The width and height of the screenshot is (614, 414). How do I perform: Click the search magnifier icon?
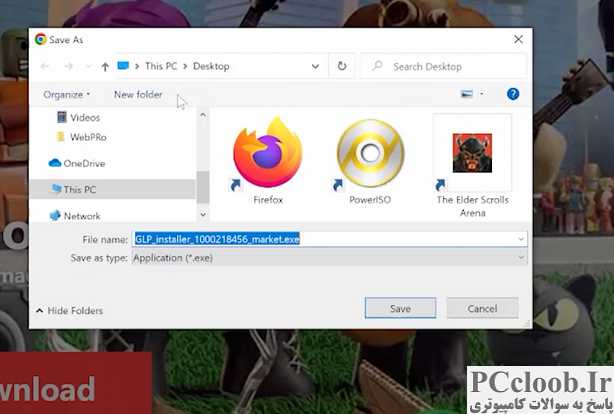[x=377, y=66]
